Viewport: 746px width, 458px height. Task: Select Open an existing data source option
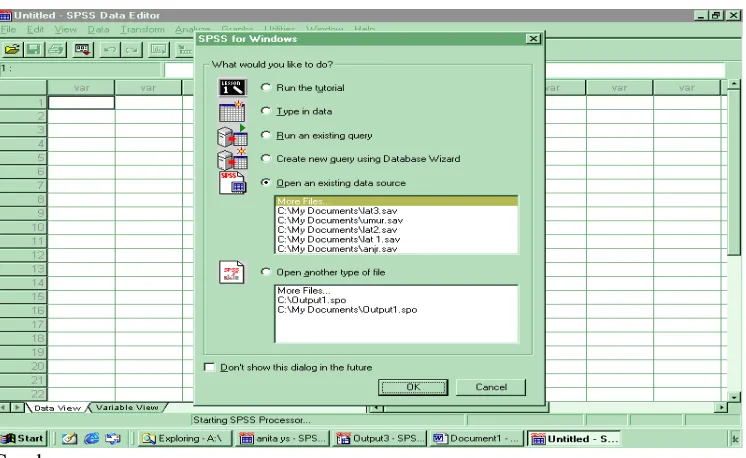pos(266,183)
